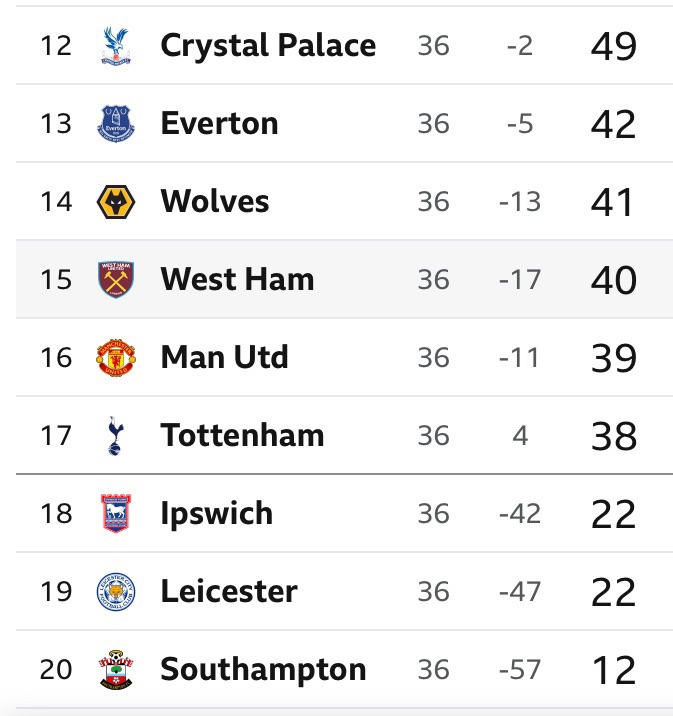The height and width of the screenshot is (716, 673).
Task: Select the Ipswich club crest
Action: click(x=115, y=514)
